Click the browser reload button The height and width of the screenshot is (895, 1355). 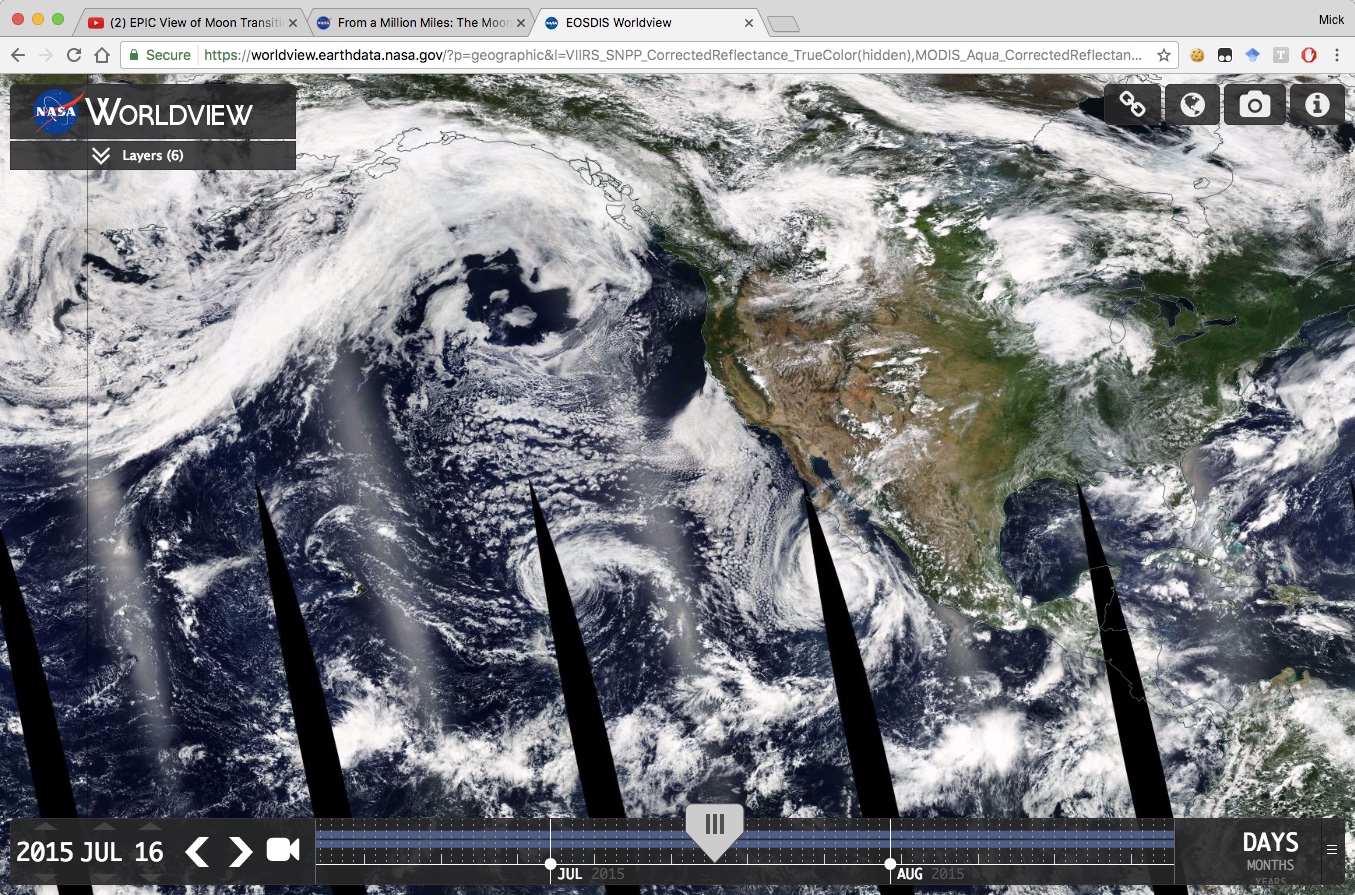(74, 56)
